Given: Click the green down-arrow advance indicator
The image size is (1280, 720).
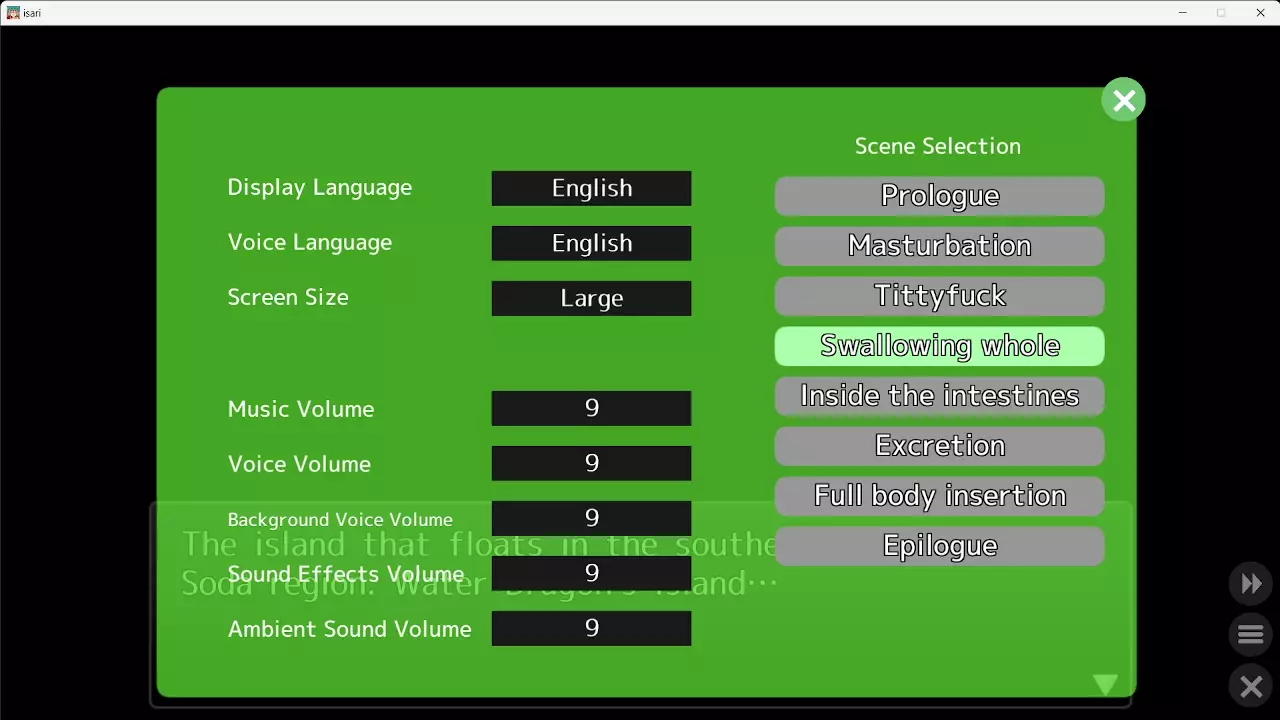Looking at the screenshot, I should [1105, 685].
